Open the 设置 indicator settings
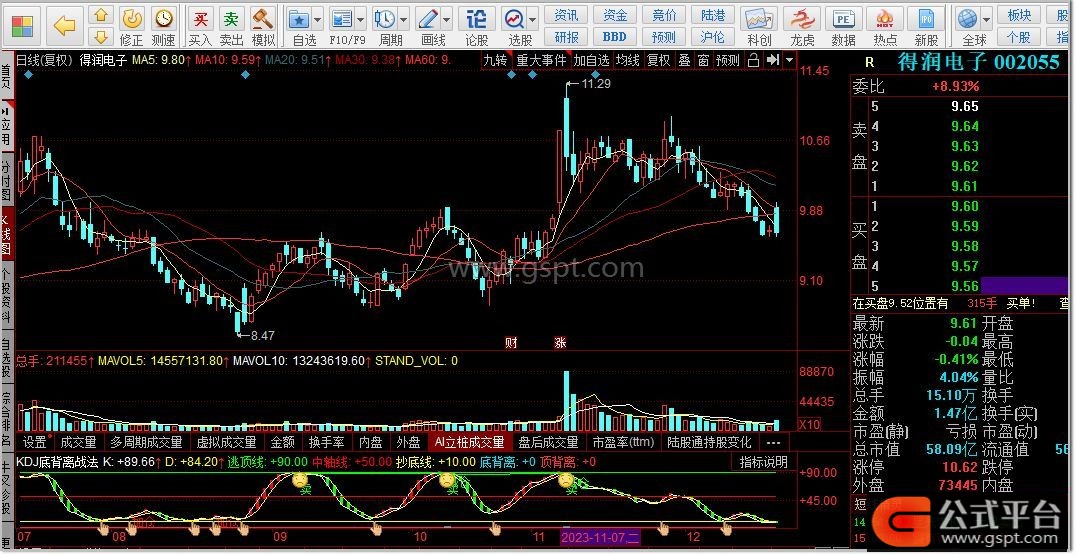1077x555 pixels. tap(35, 442)
